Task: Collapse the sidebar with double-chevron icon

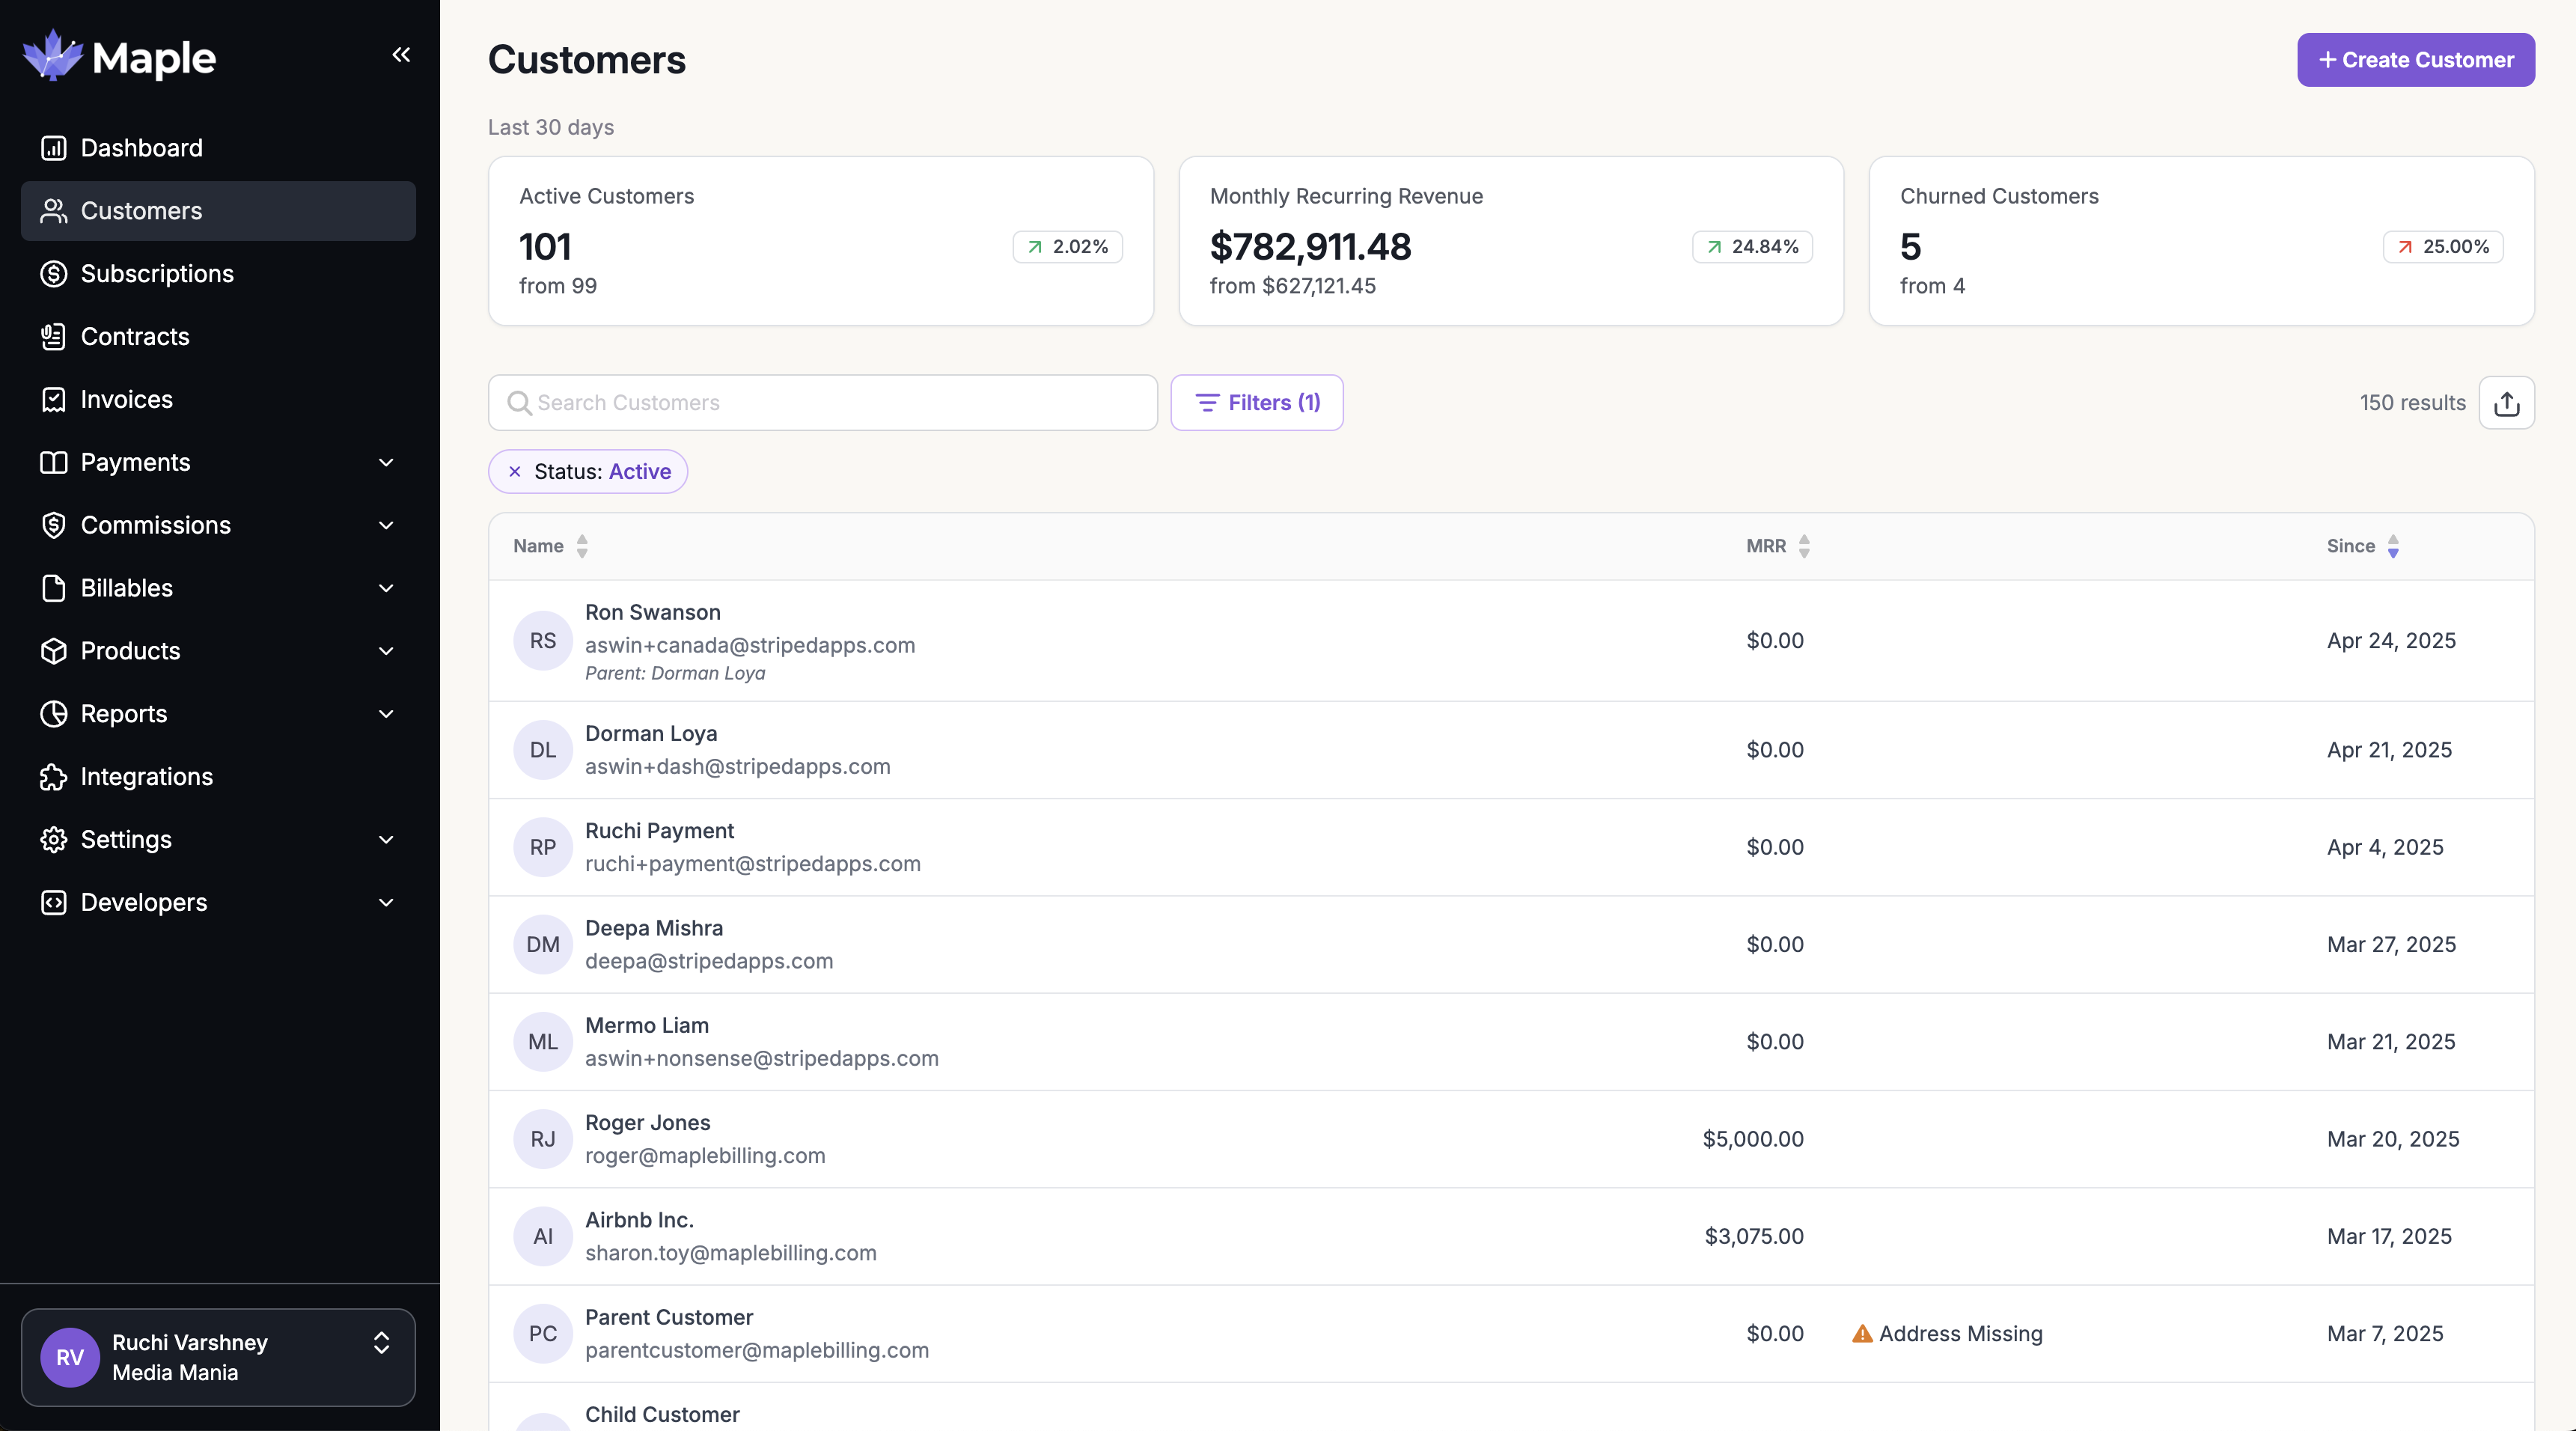Action: (x=401, y=55)
